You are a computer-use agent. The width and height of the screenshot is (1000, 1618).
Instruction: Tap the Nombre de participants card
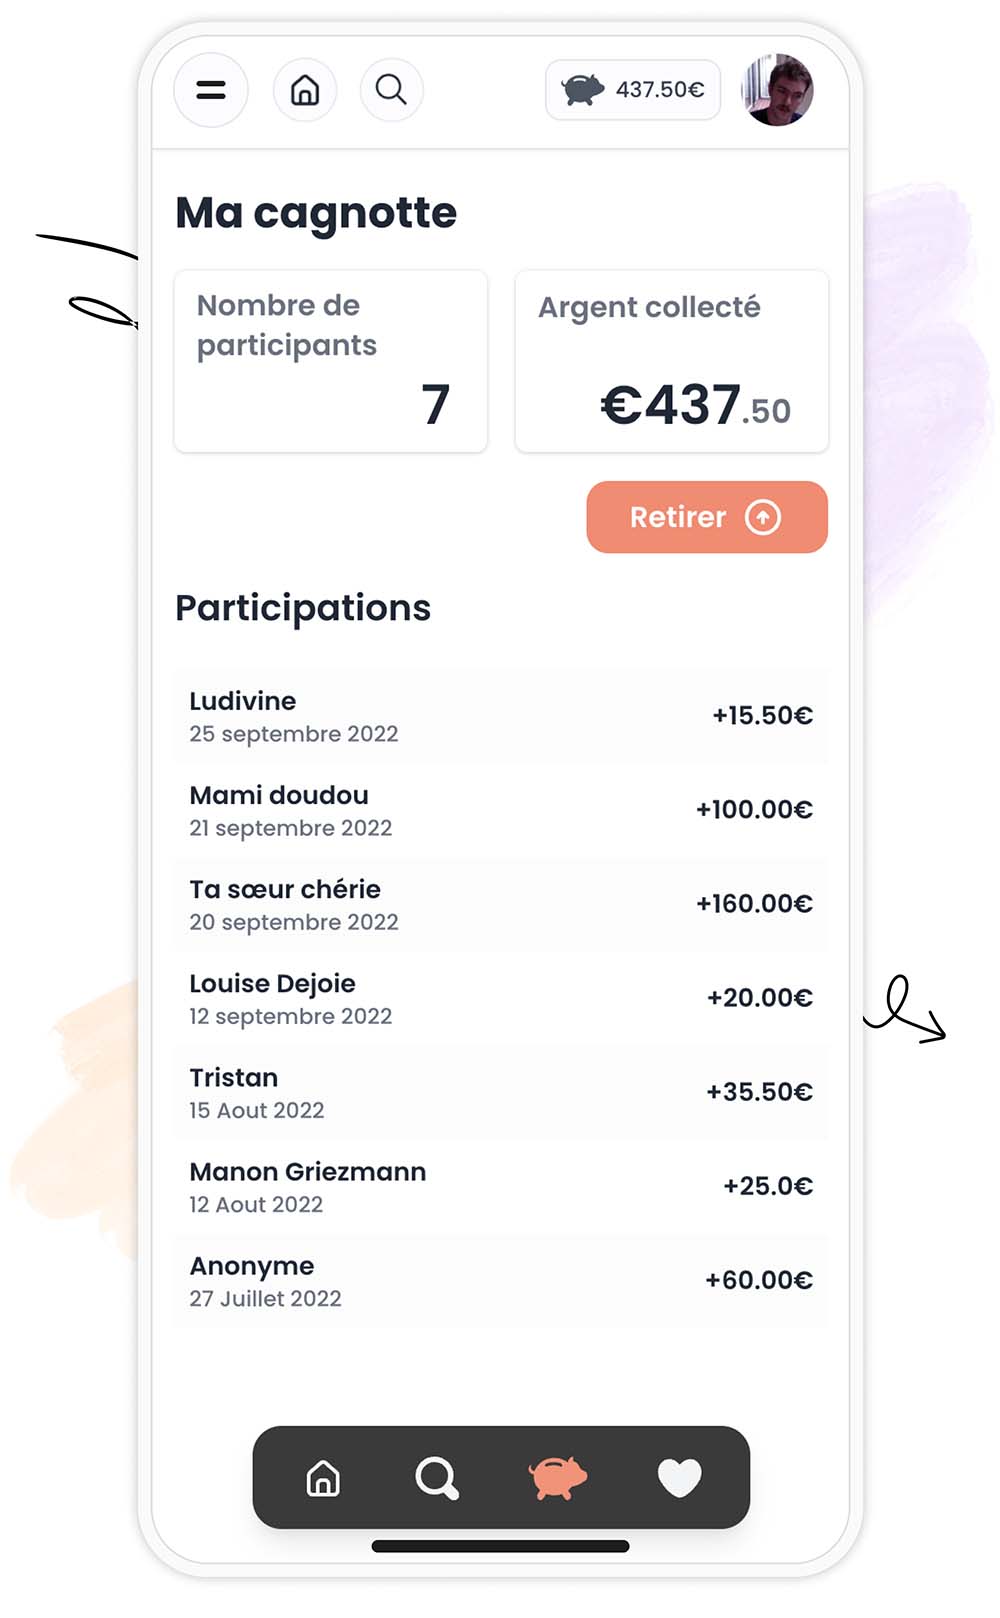click(x=331, y=361)
